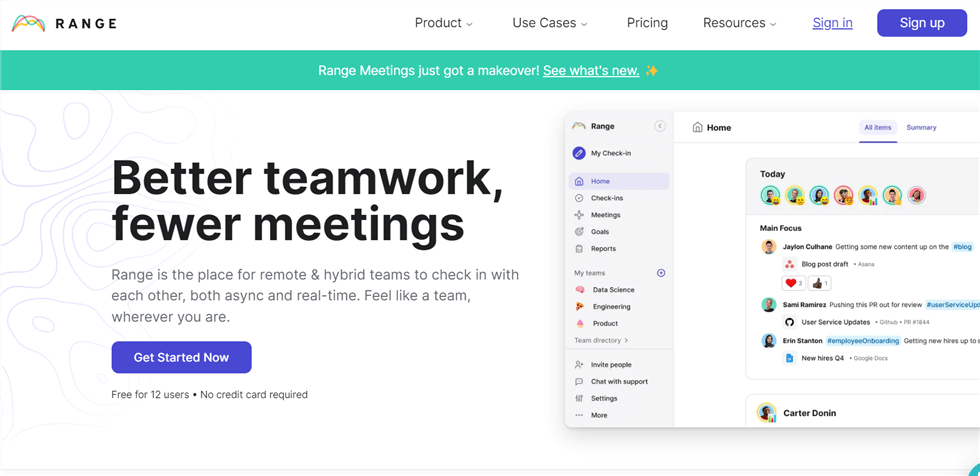Click the Main Focus heading
This screenshot has height=476, width=980.
point(781,229)
